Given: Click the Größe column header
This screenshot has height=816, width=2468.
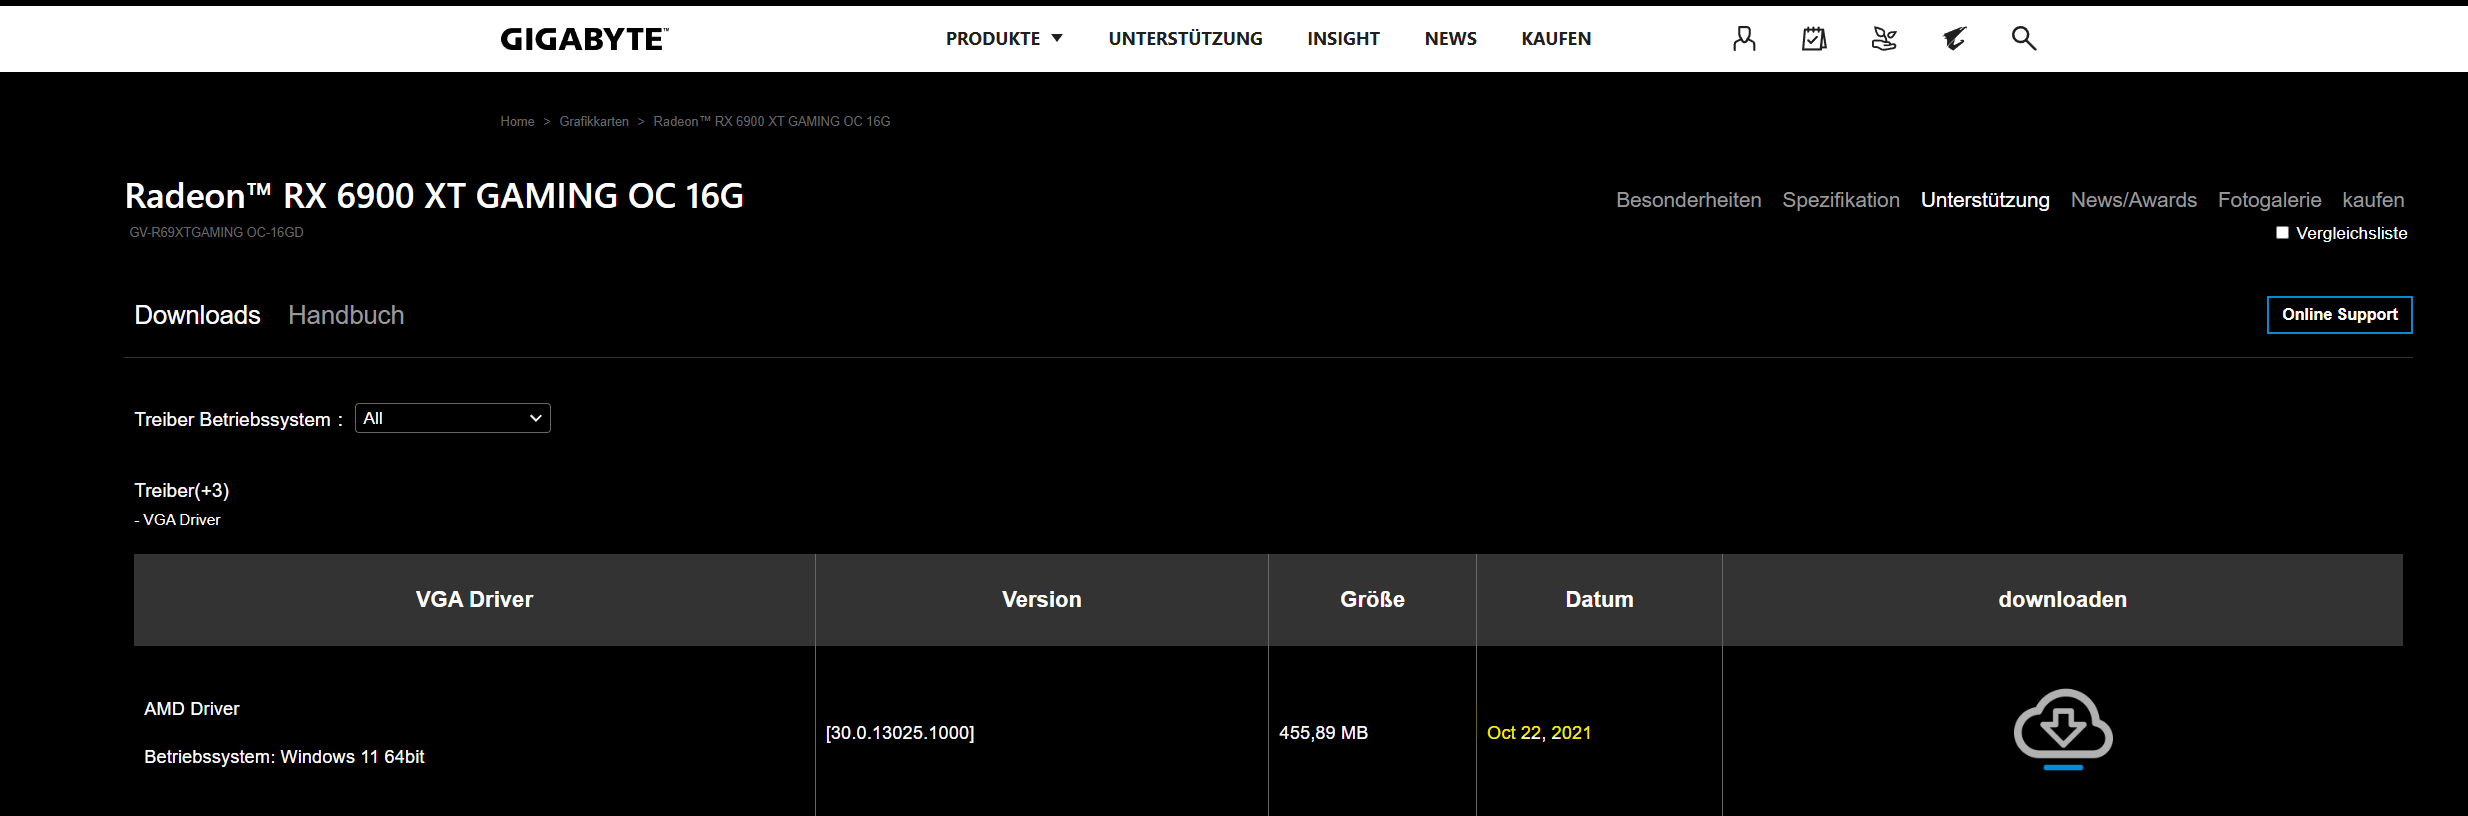Looking at the screenshot, I should coord(1372,599).
